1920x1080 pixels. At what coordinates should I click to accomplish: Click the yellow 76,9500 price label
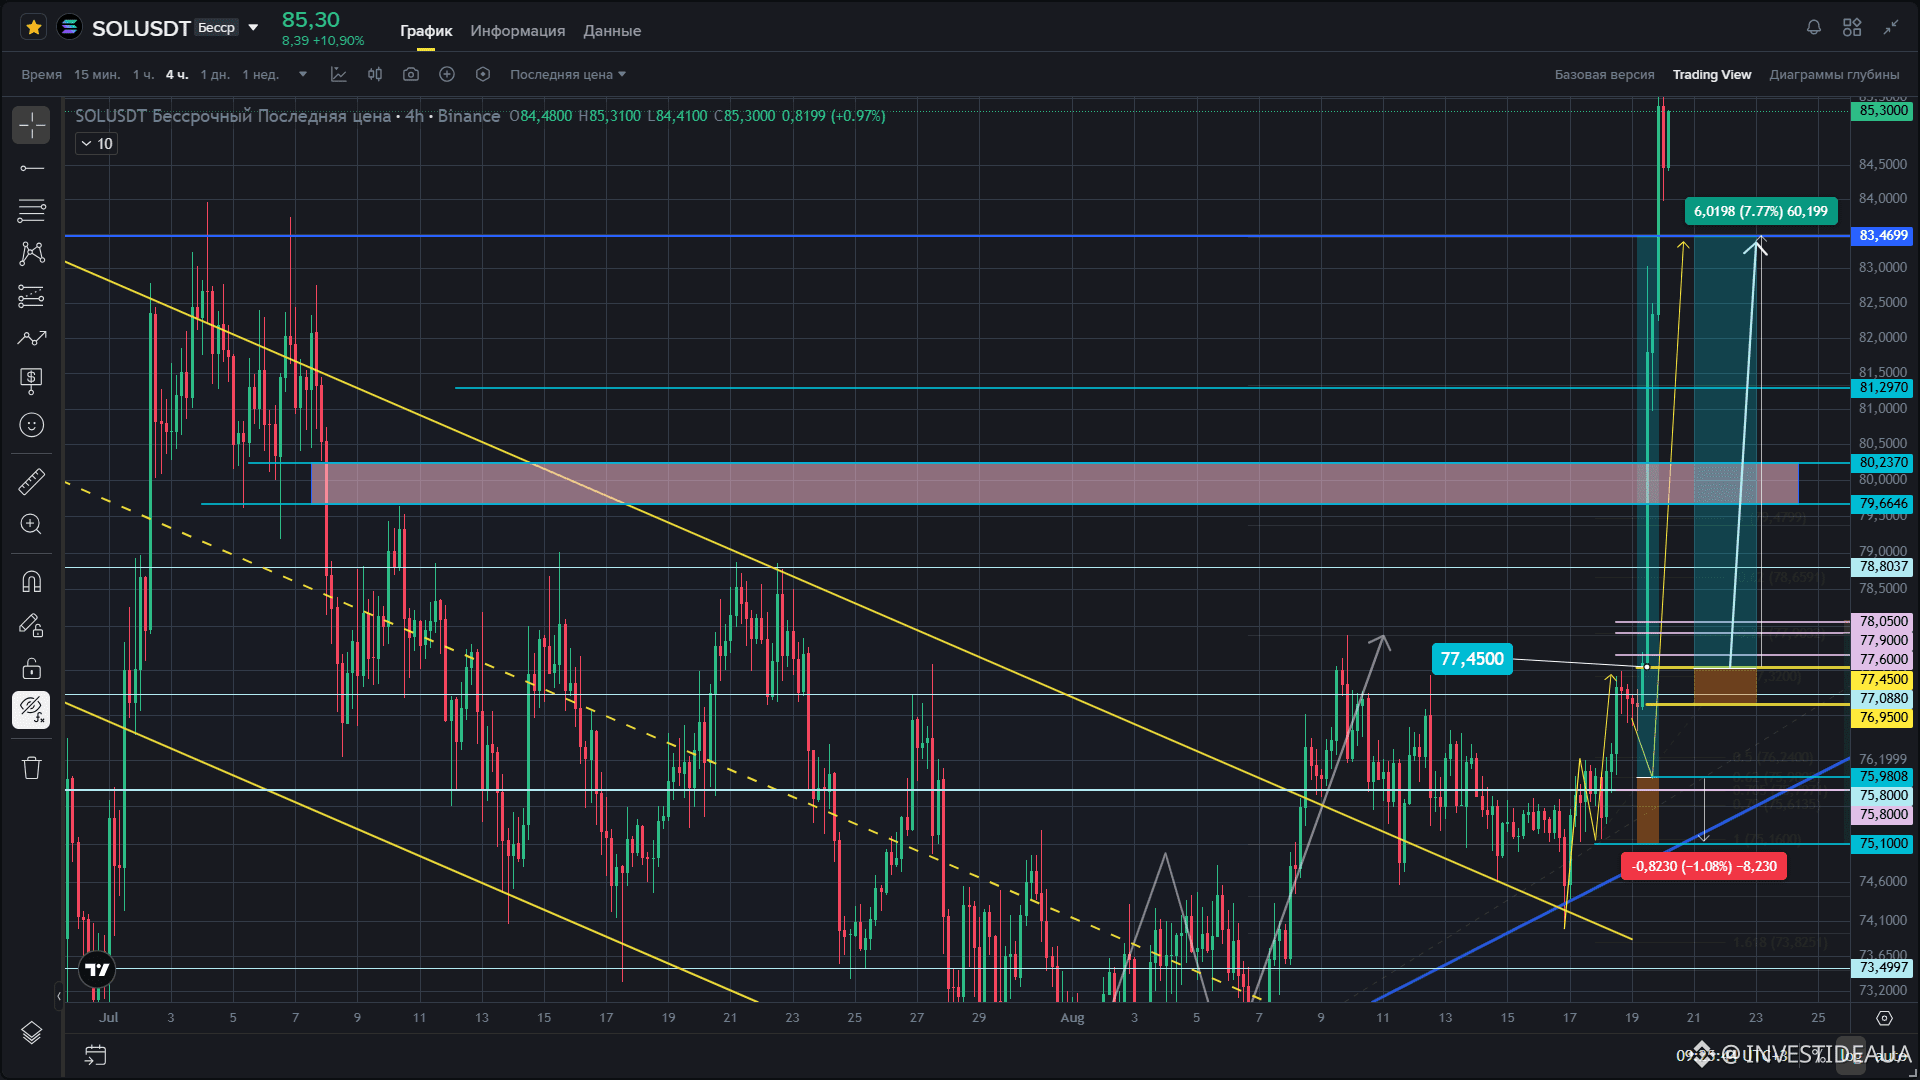click(1883, 718)
